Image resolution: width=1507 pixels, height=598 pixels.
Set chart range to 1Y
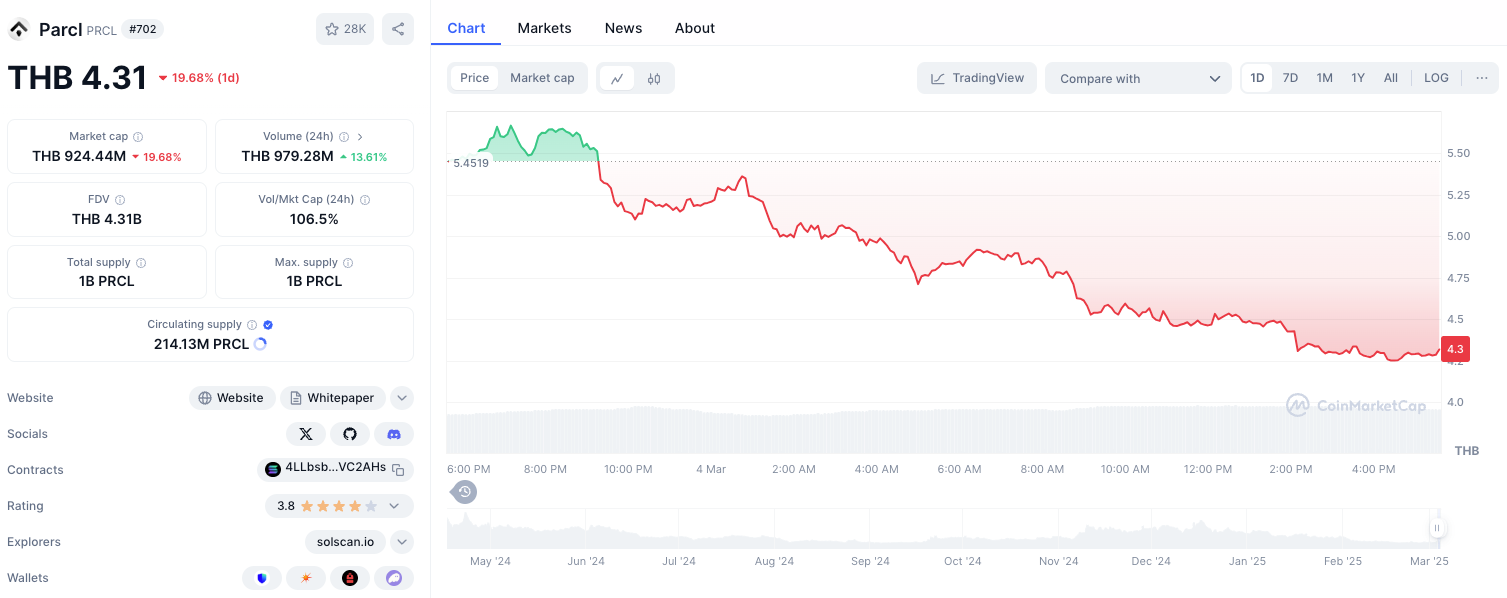1358,78
